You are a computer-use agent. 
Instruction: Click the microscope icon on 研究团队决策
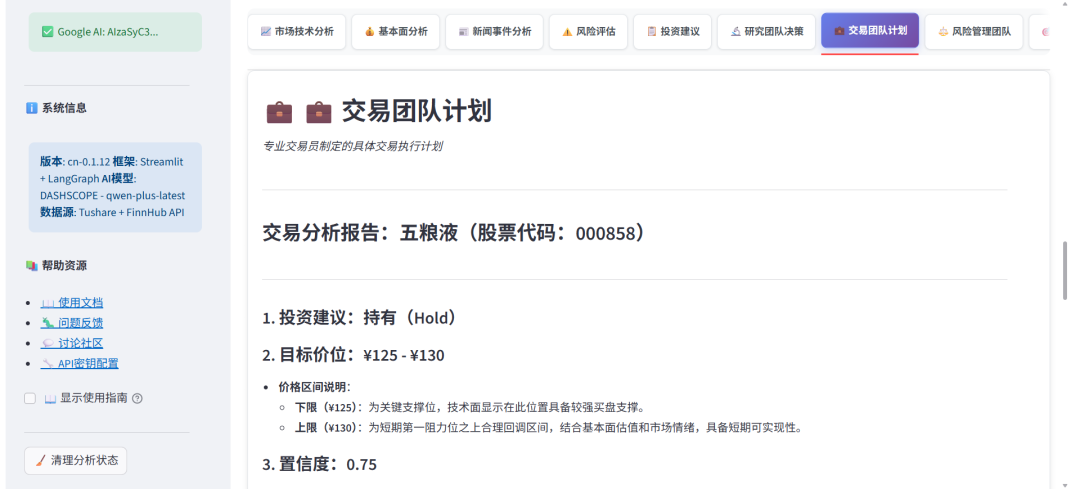click(x=736, y=32)
